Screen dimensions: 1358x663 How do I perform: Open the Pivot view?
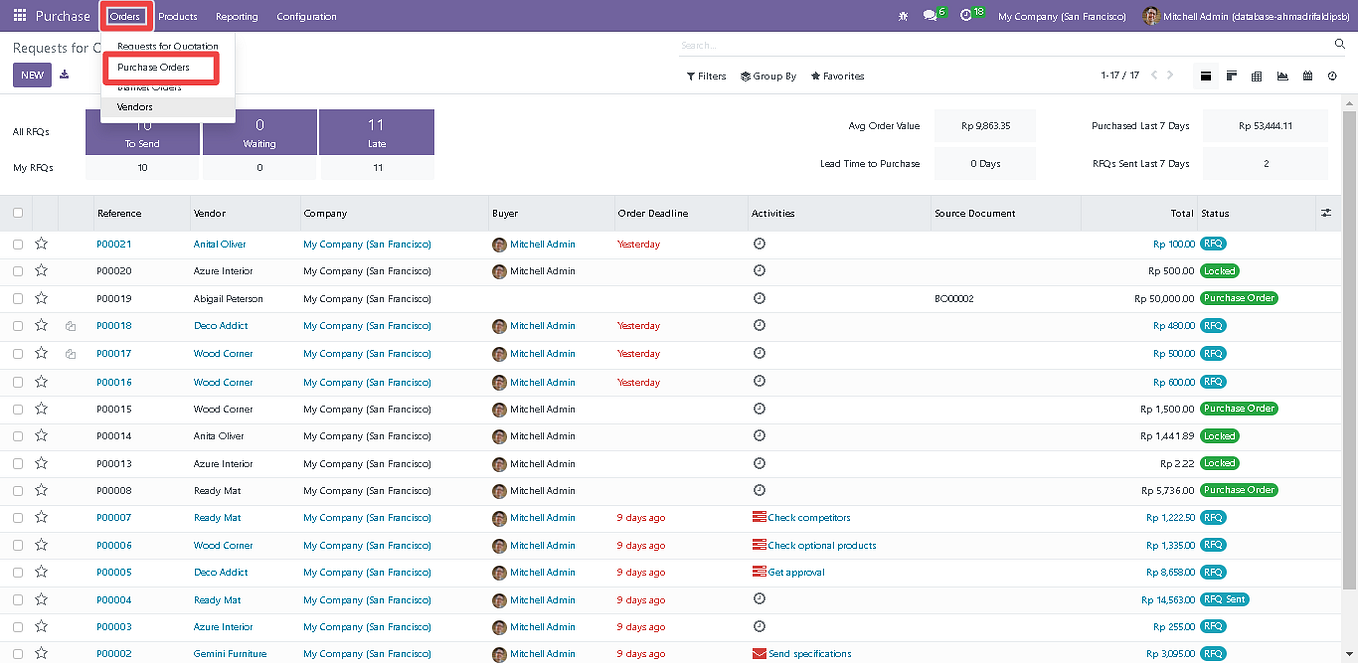(x=1256, y=75)
